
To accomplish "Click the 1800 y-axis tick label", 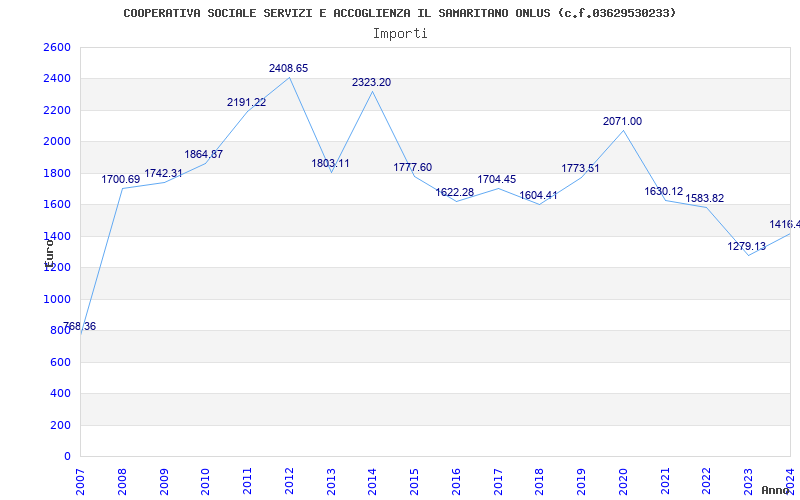I will [x=57, y=173].
